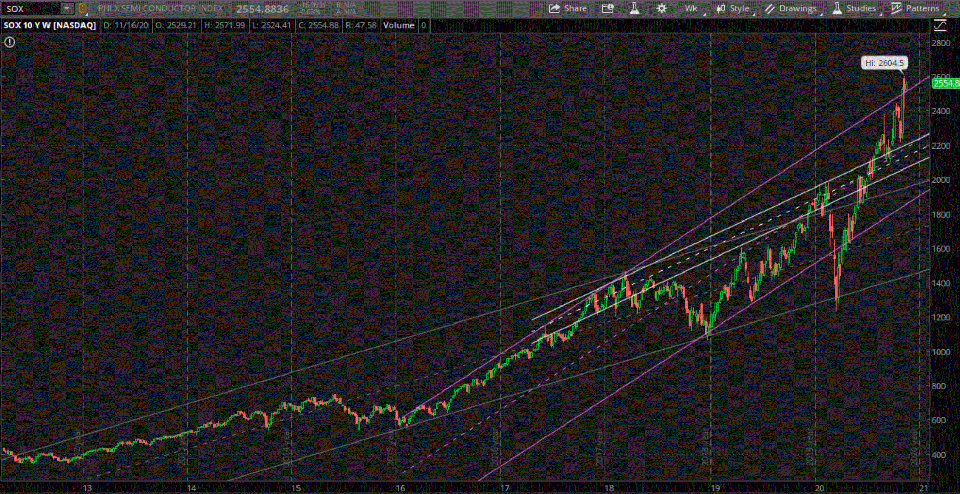960x494 pixels.
Task: Click the 16 year label on time axis
Action: tap(400, 488)
